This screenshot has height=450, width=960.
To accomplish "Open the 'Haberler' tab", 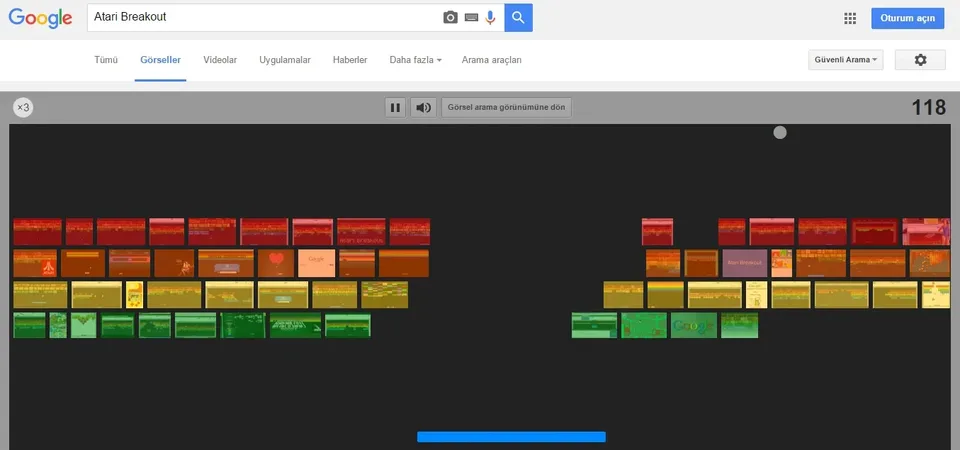I will (350, 60).
